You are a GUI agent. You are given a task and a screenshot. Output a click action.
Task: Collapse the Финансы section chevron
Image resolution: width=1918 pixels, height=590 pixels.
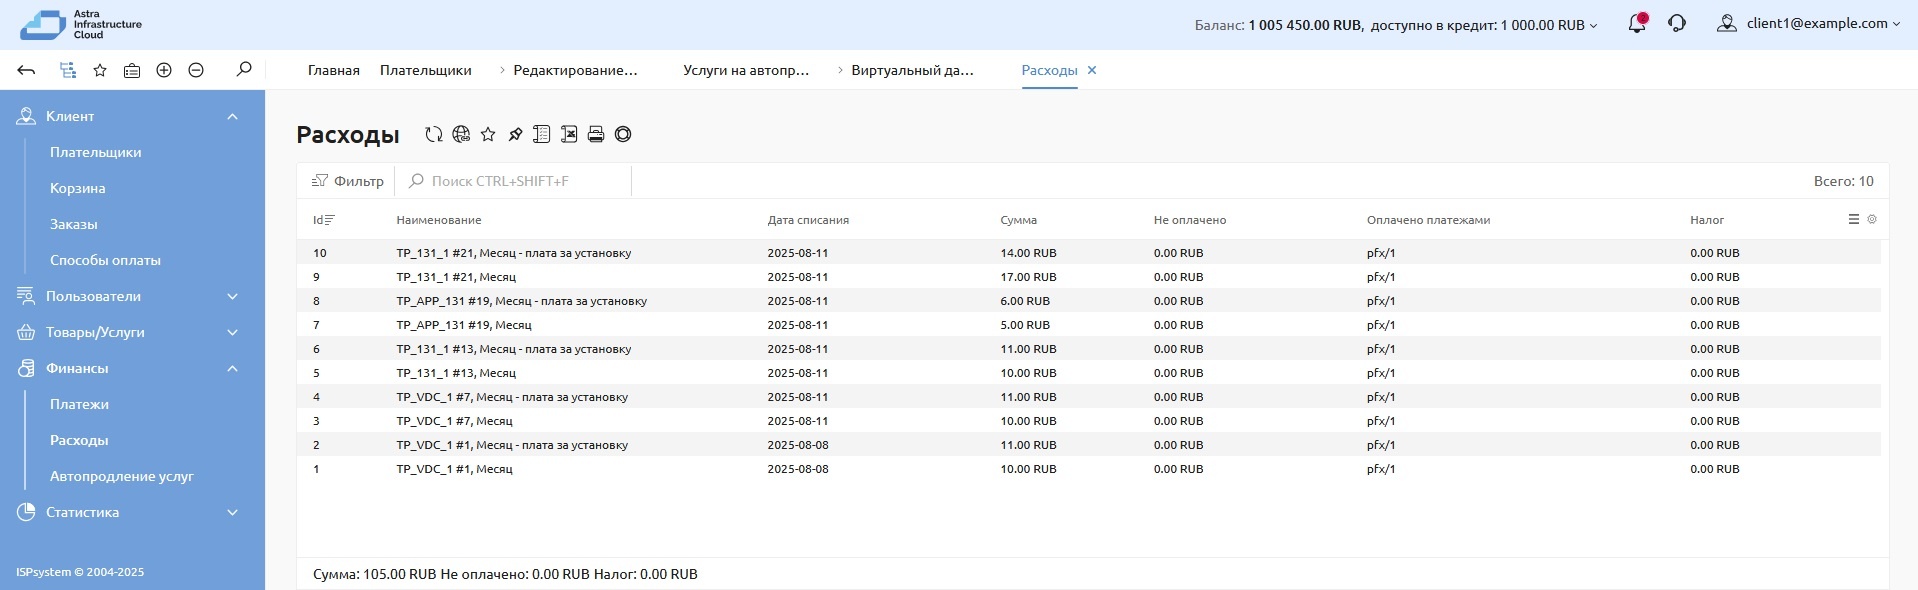click(x=232, y=368)
